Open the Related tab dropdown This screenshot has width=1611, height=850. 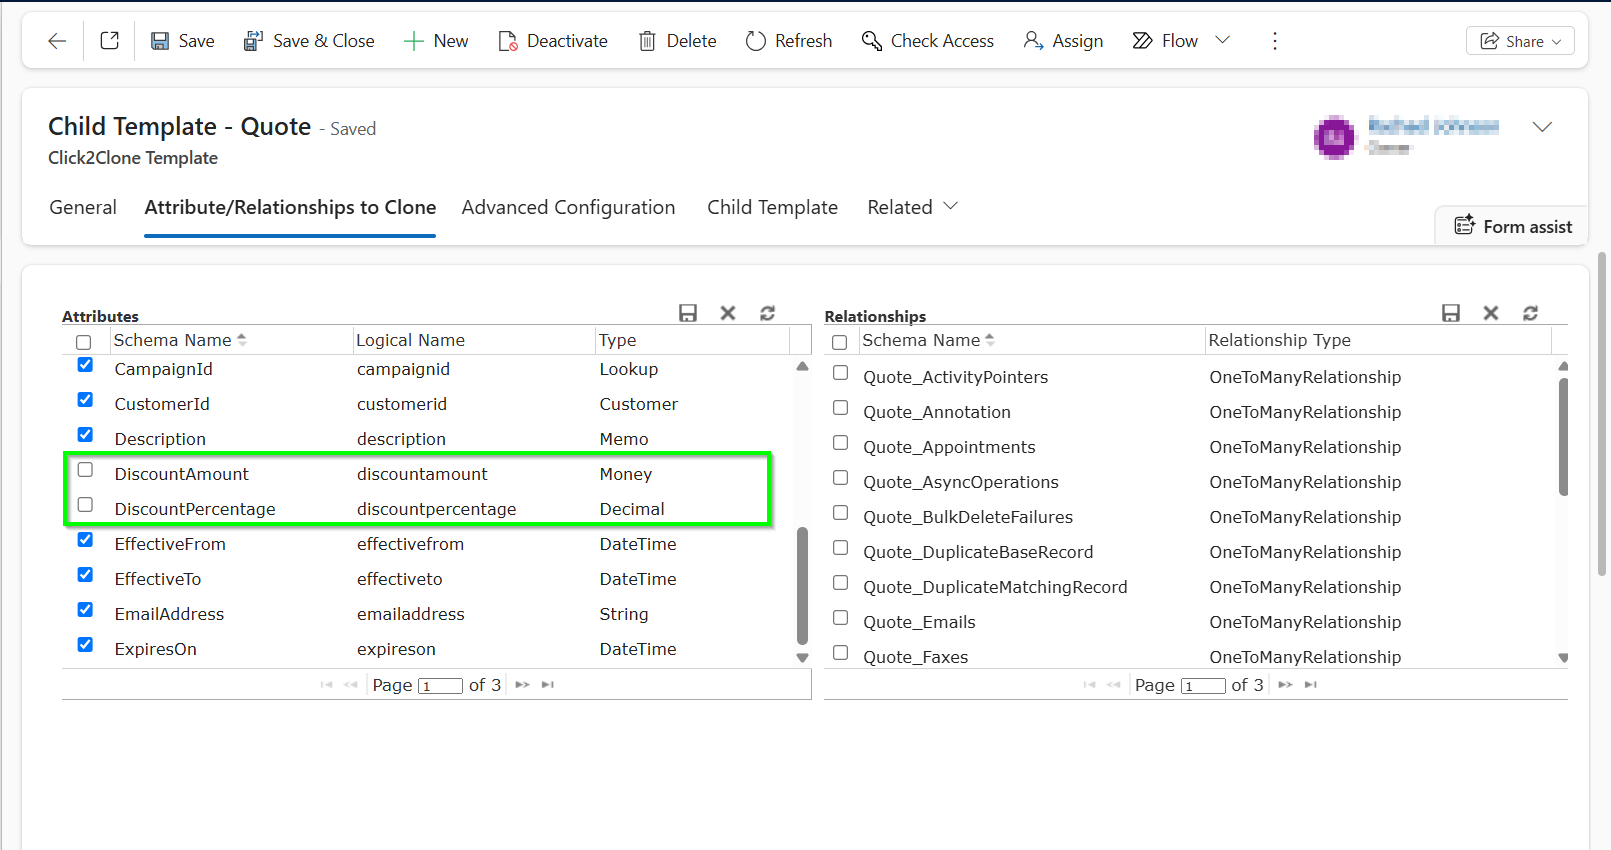[912, 207]
